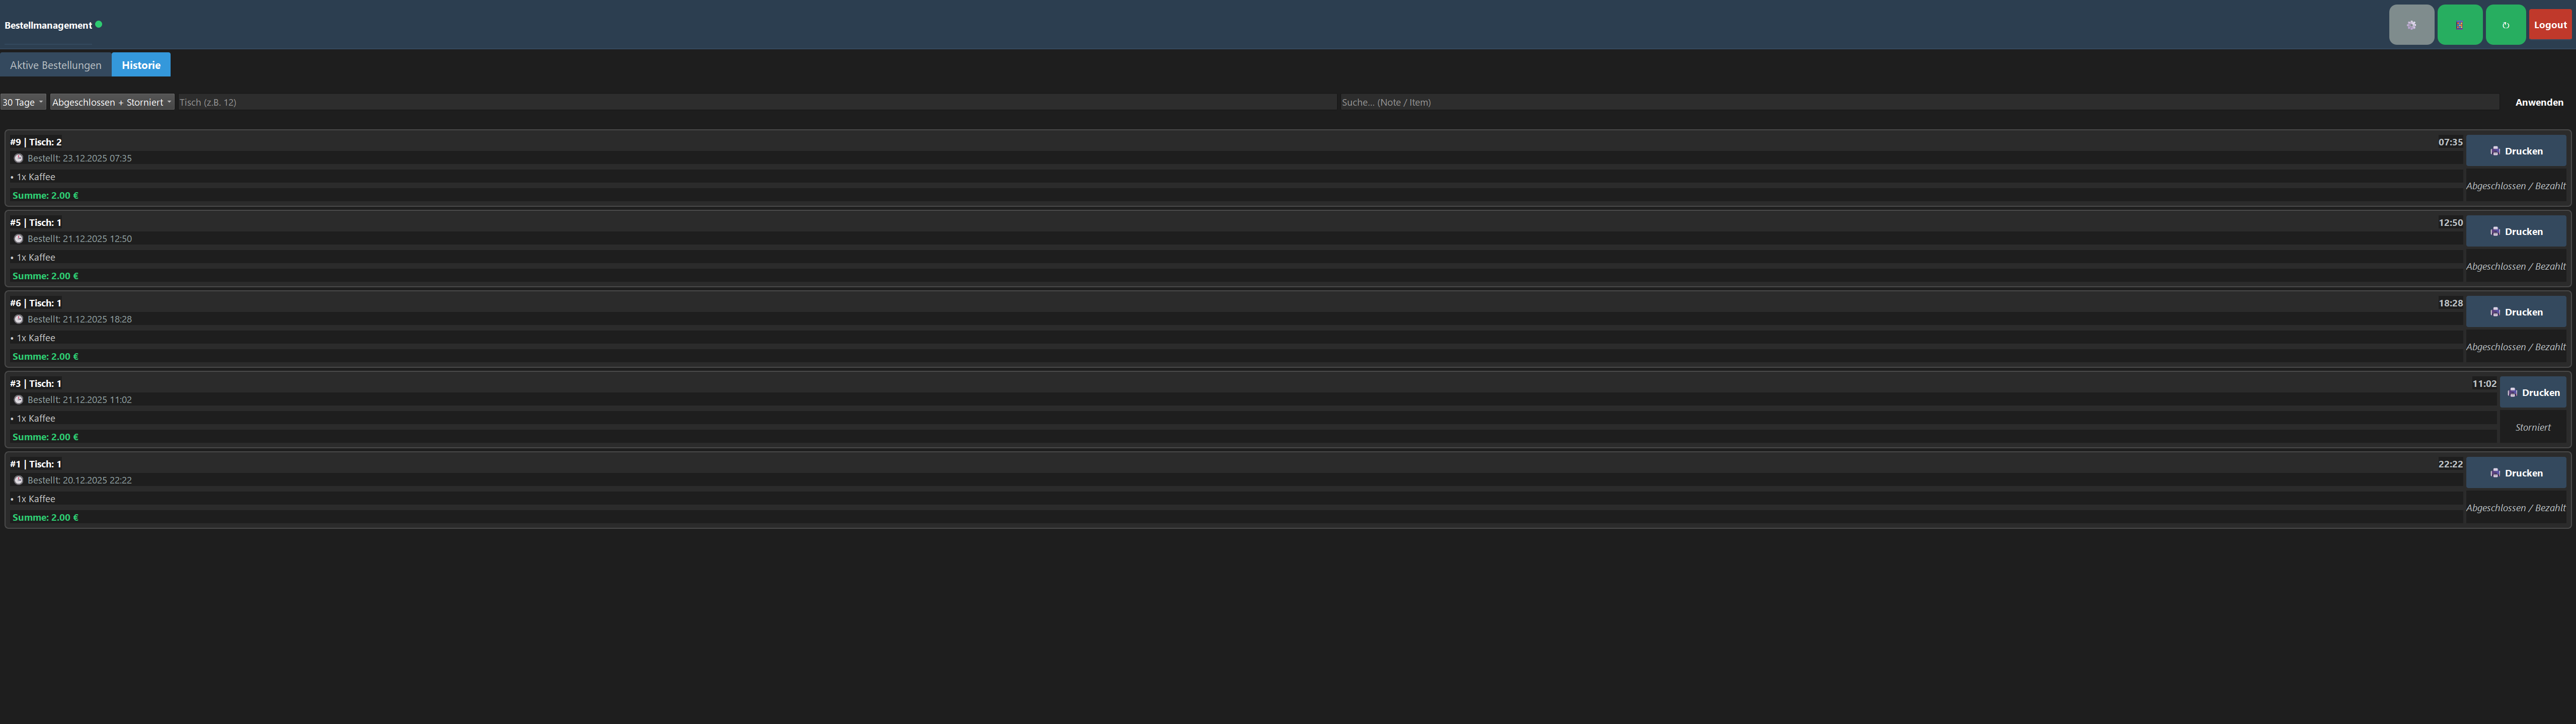Log out using the red Logout button

point(2549,25)
